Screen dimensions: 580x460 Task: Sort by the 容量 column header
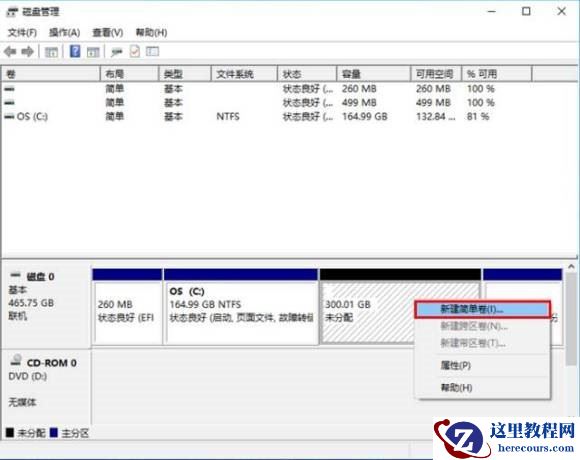374,74
